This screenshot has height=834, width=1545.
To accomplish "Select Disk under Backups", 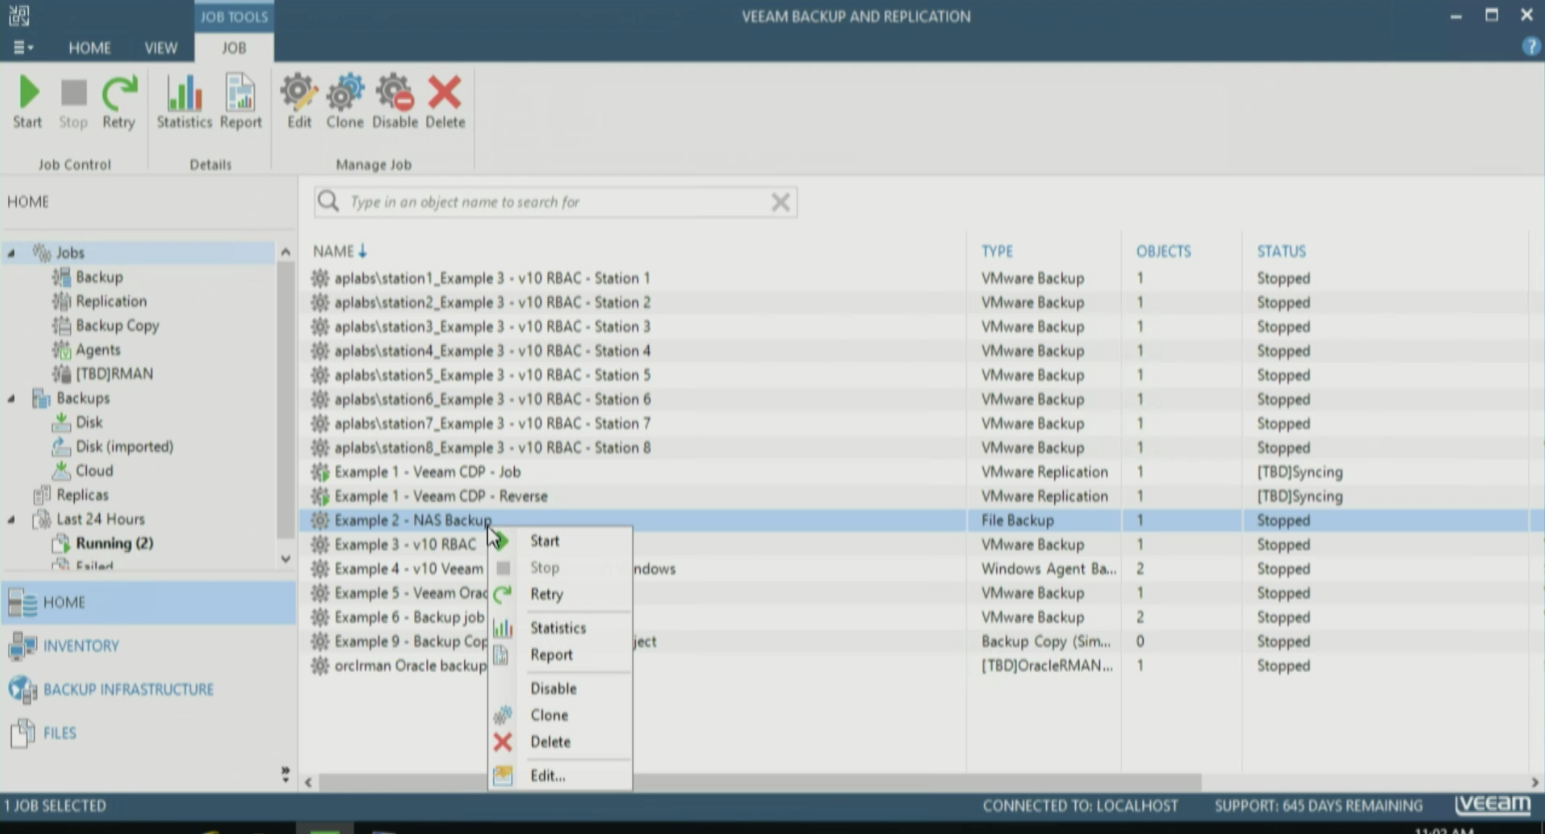I will 89,422.
